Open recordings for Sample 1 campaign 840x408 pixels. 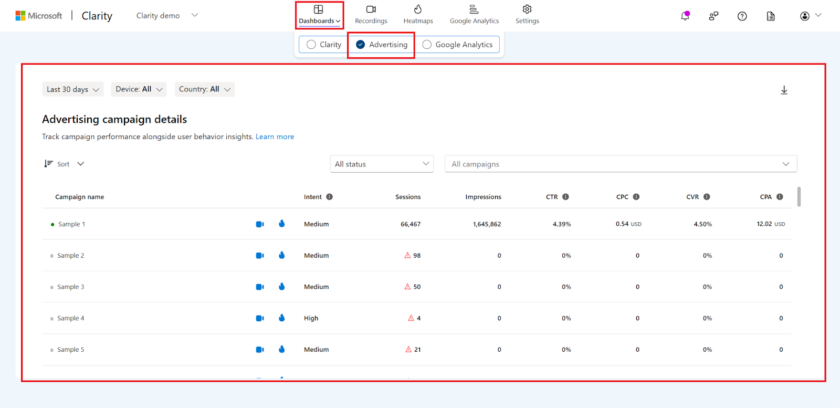pyautogui.click(x=260, y=225)
